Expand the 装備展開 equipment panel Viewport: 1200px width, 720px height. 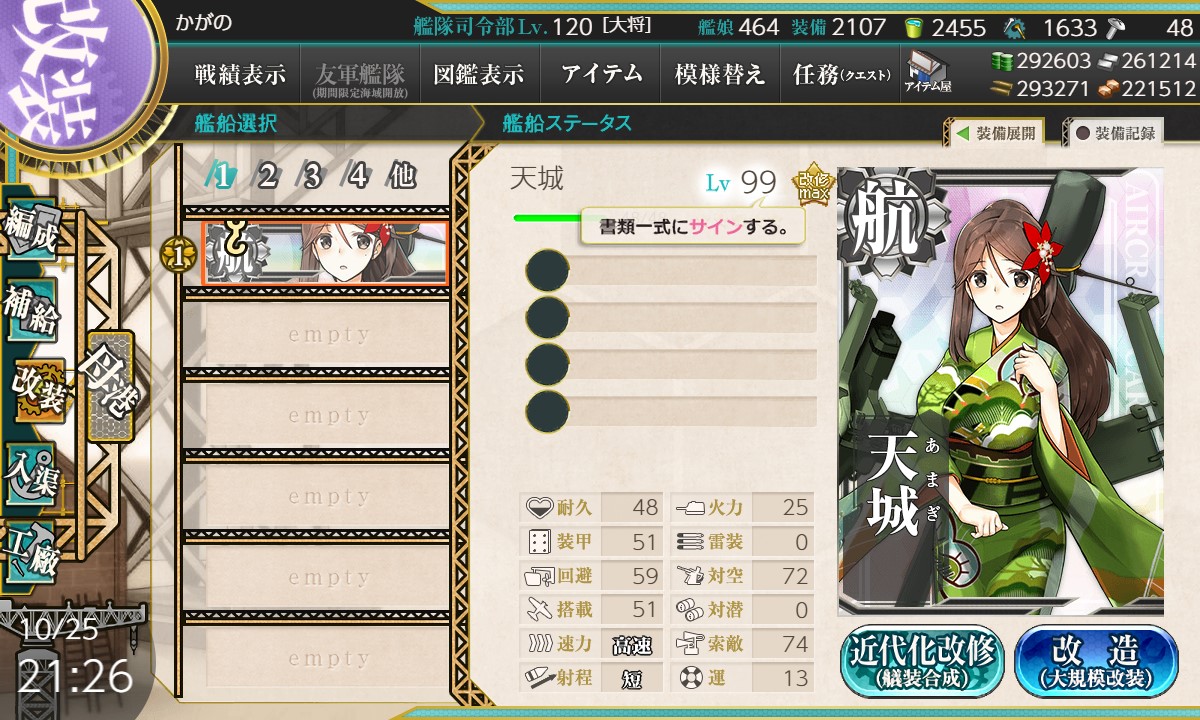(x=993, y=133)
